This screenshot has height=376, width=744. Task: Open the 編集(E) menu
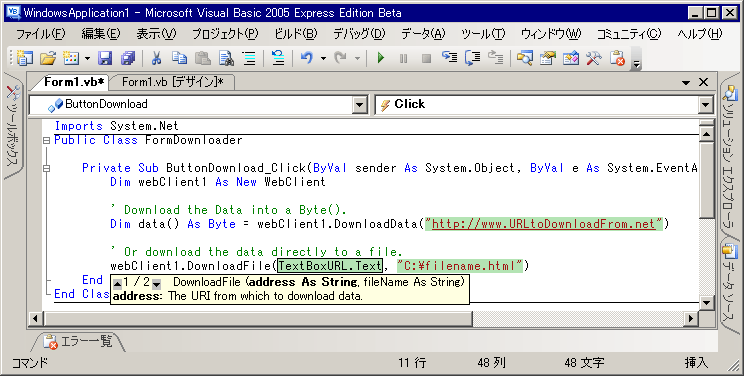pyautogui.click(x=101, y=34)
